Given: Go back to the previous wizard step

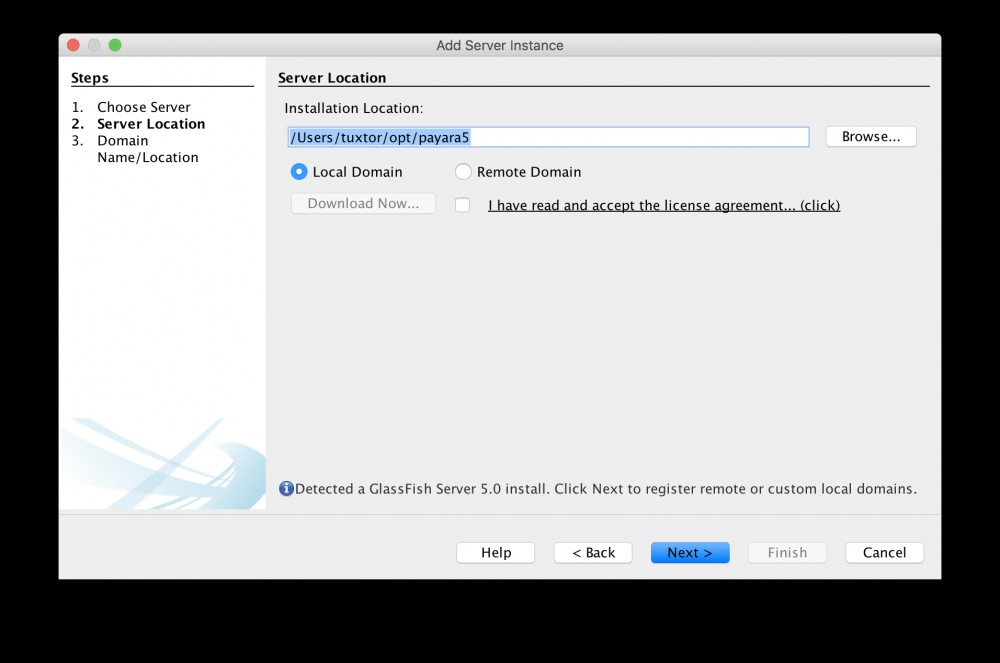Looking at the screenshot, I should pyautogui.click(x=592, y=552).
